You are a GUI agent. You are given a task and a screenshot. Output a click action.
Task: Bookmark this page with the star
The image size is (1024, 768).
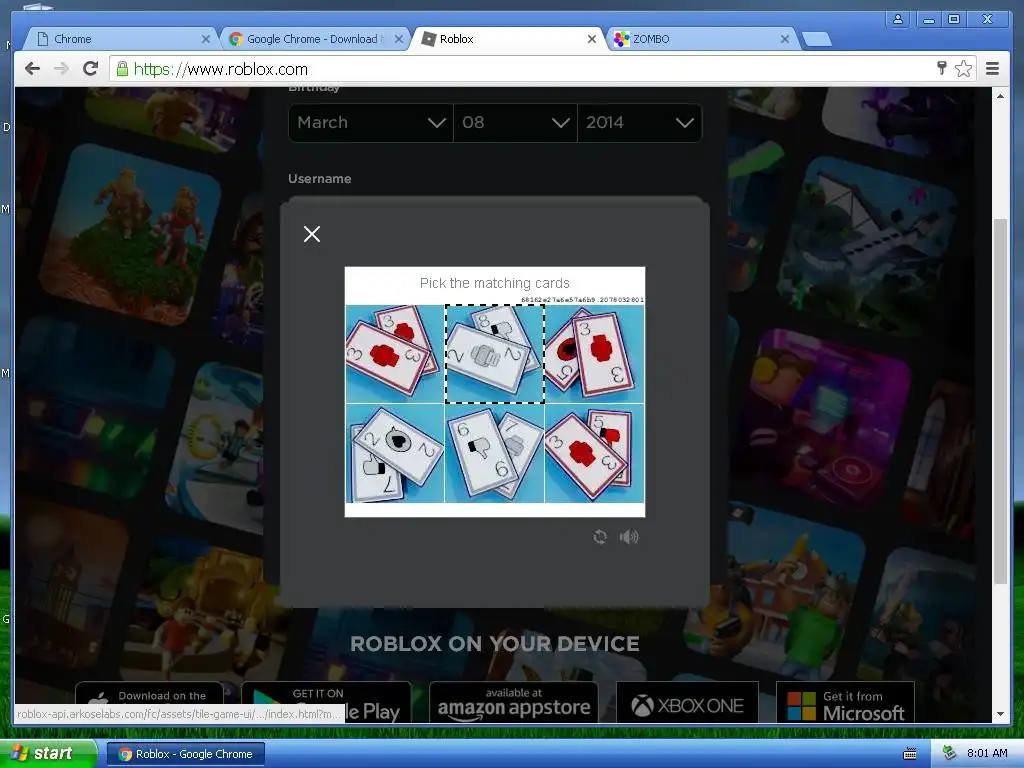pos(963,69)
